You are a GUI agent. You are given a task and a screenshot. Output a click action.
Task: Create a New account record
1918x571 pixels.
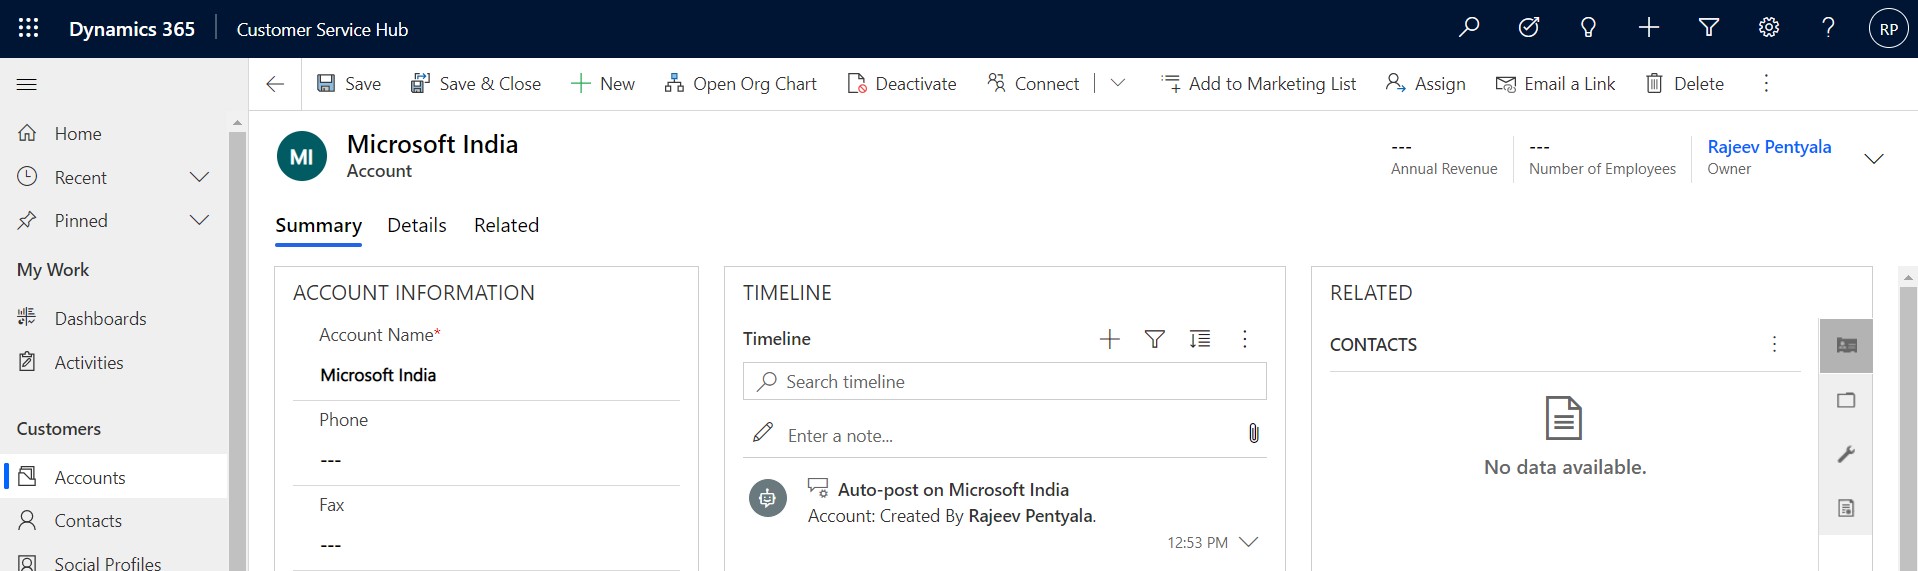pos(602,84)
